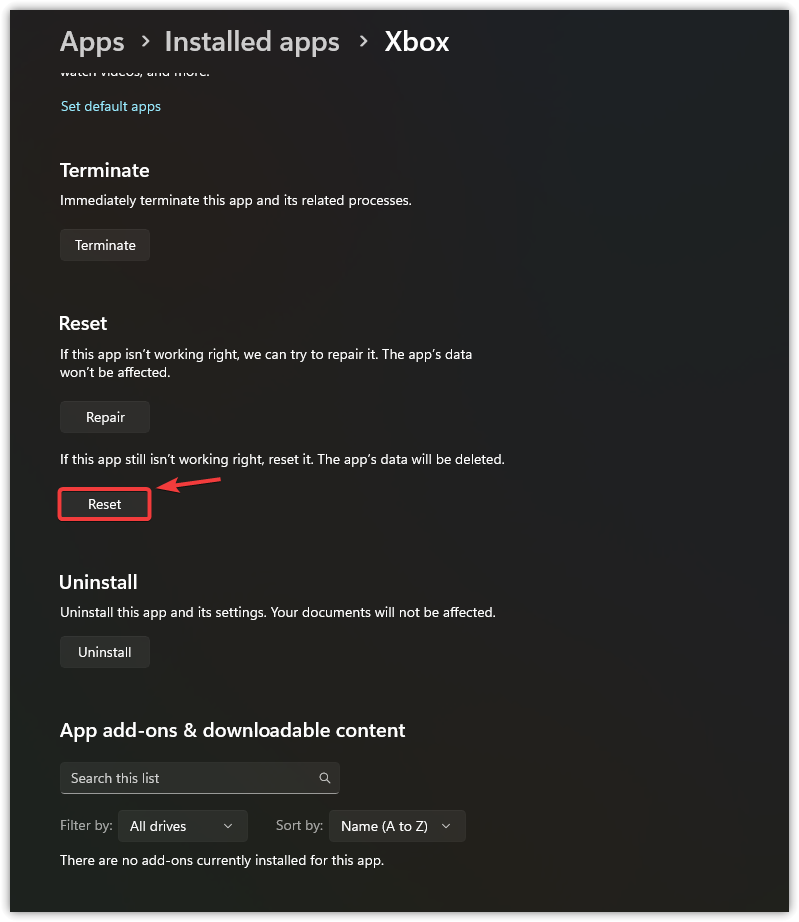Select the Xbox breadcrumb title
This screenshot has height=922, width=799.
pyautogui.click(x=417, y=42)
